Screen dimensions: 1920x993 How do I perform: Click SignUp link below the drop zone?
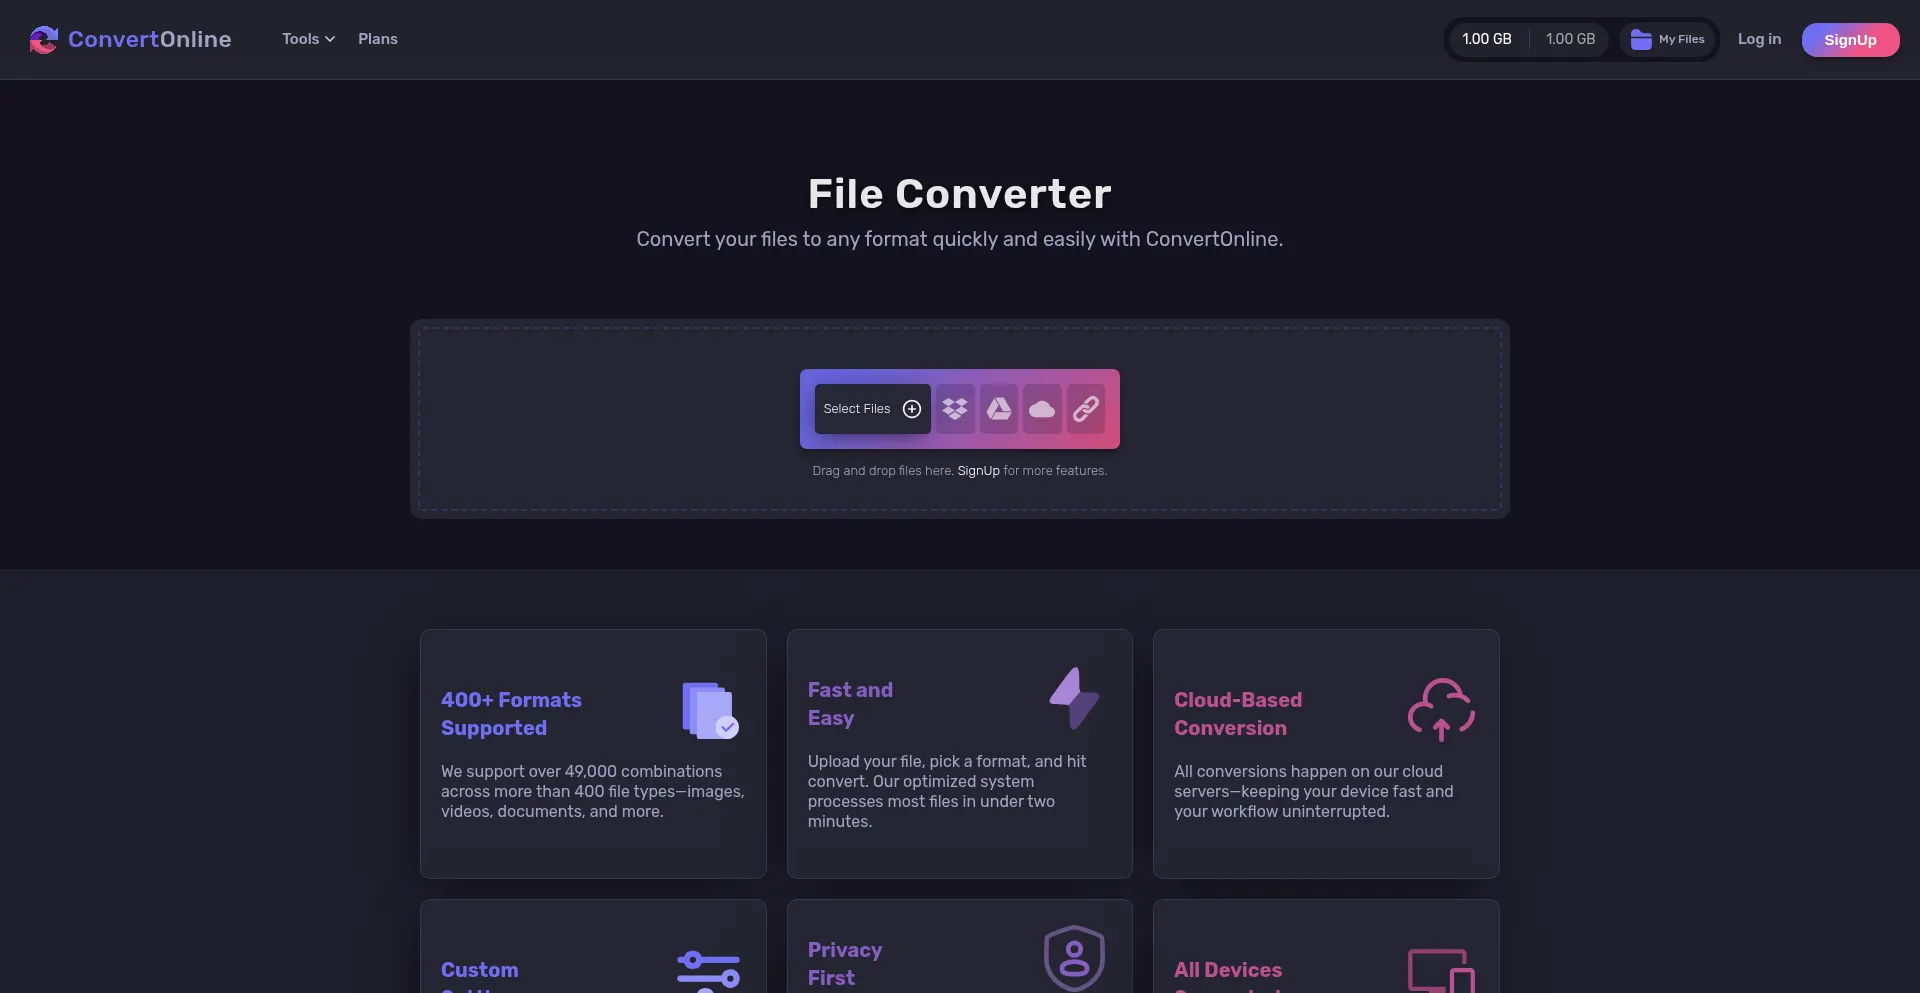coord(978,471)
